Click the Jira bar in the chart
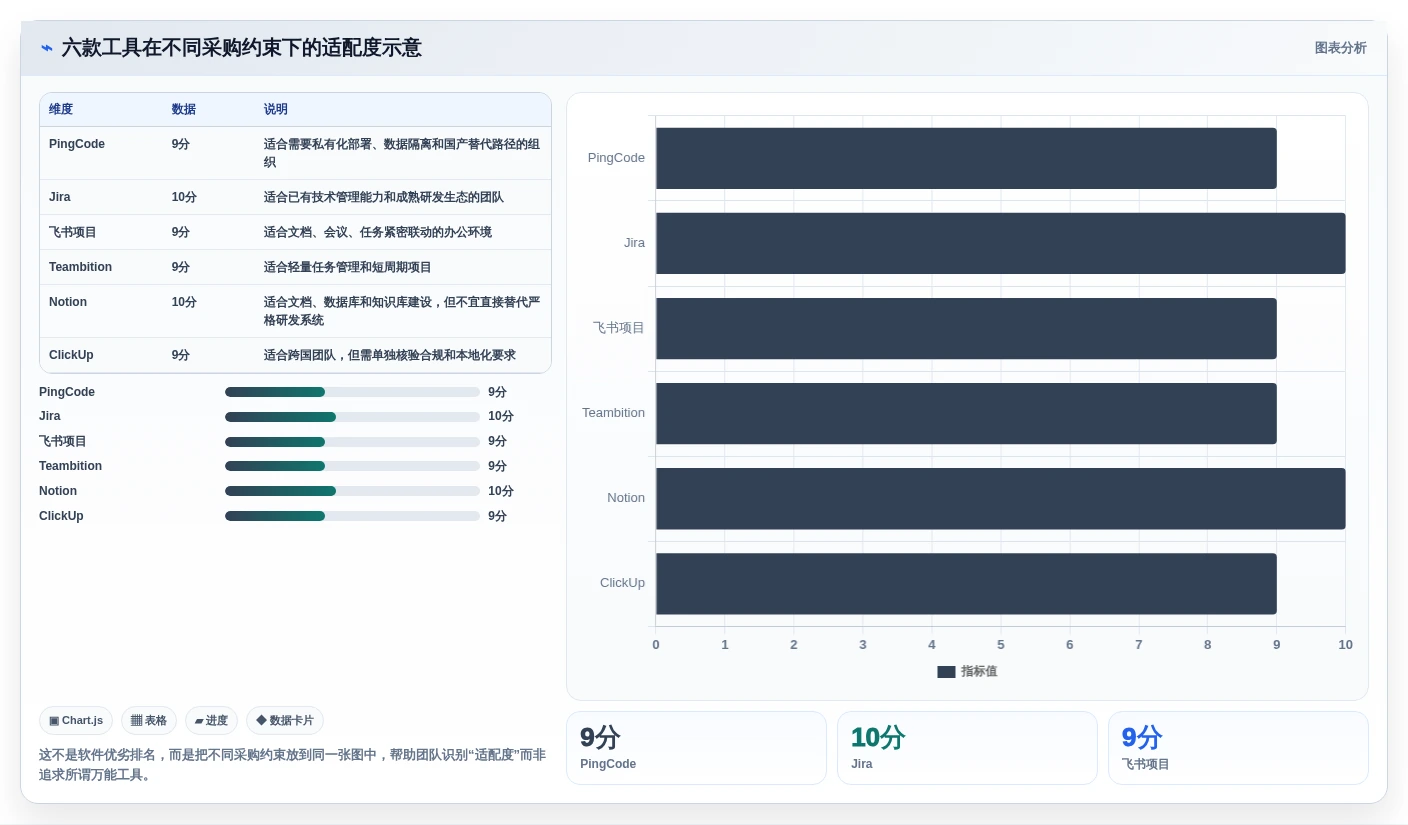The height and width of the screenshot is (825, 1408). click(x=1000, y=243)
